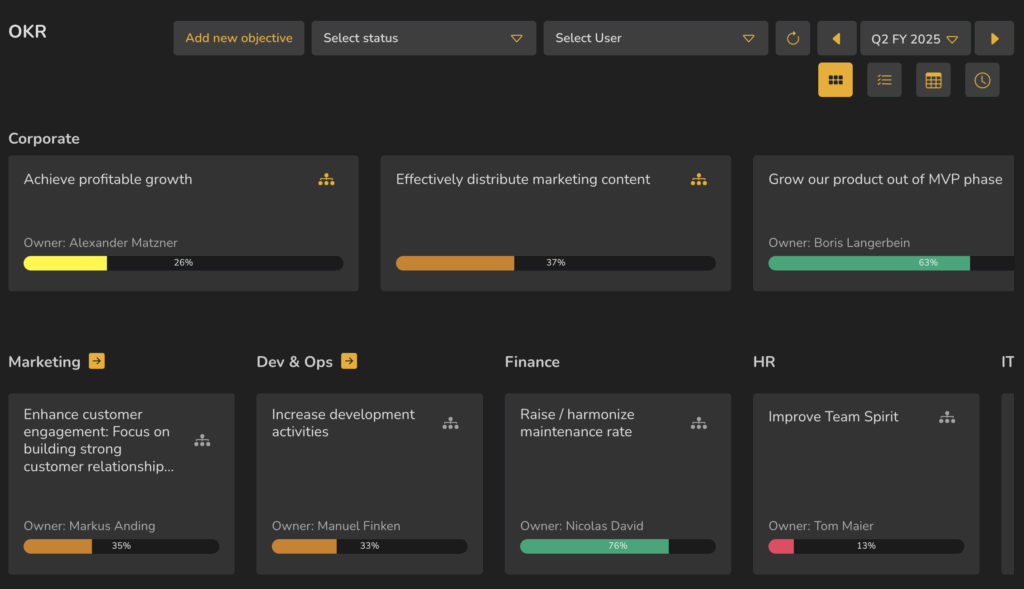Open the clock history view
1024x589 pixels.
982,80
